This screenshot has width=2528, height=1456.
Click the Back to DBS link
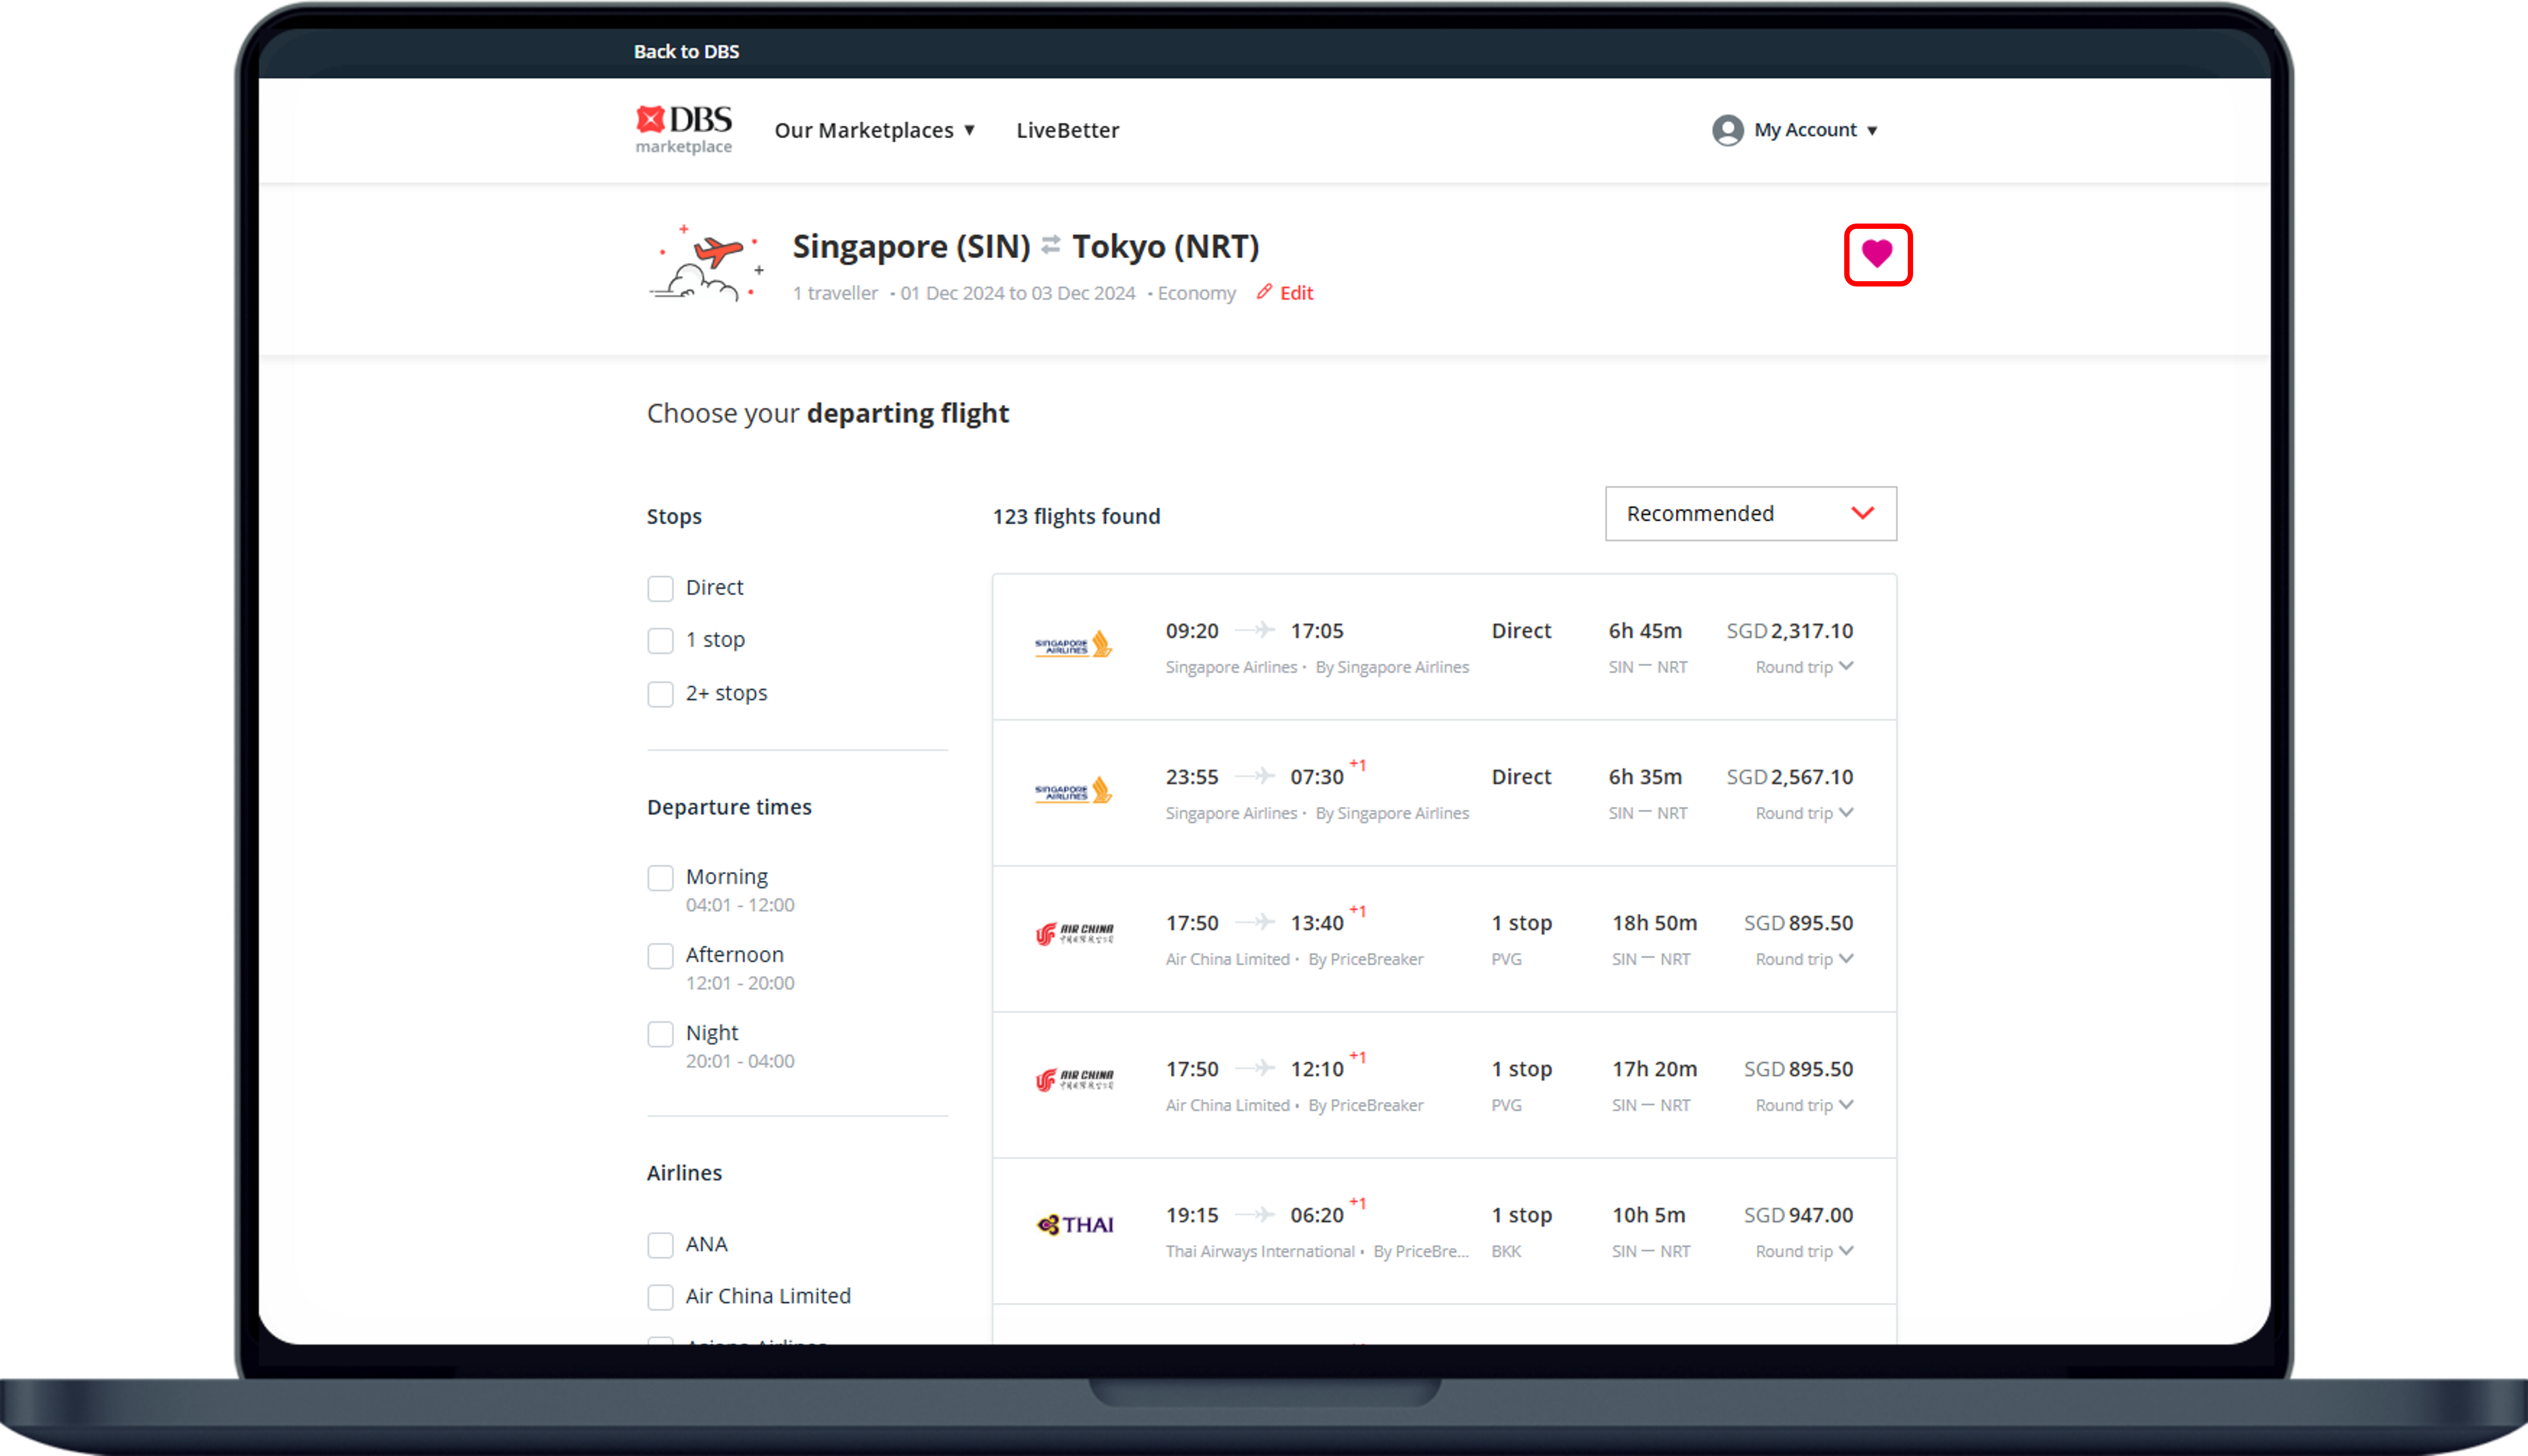[x=686, y=51]
